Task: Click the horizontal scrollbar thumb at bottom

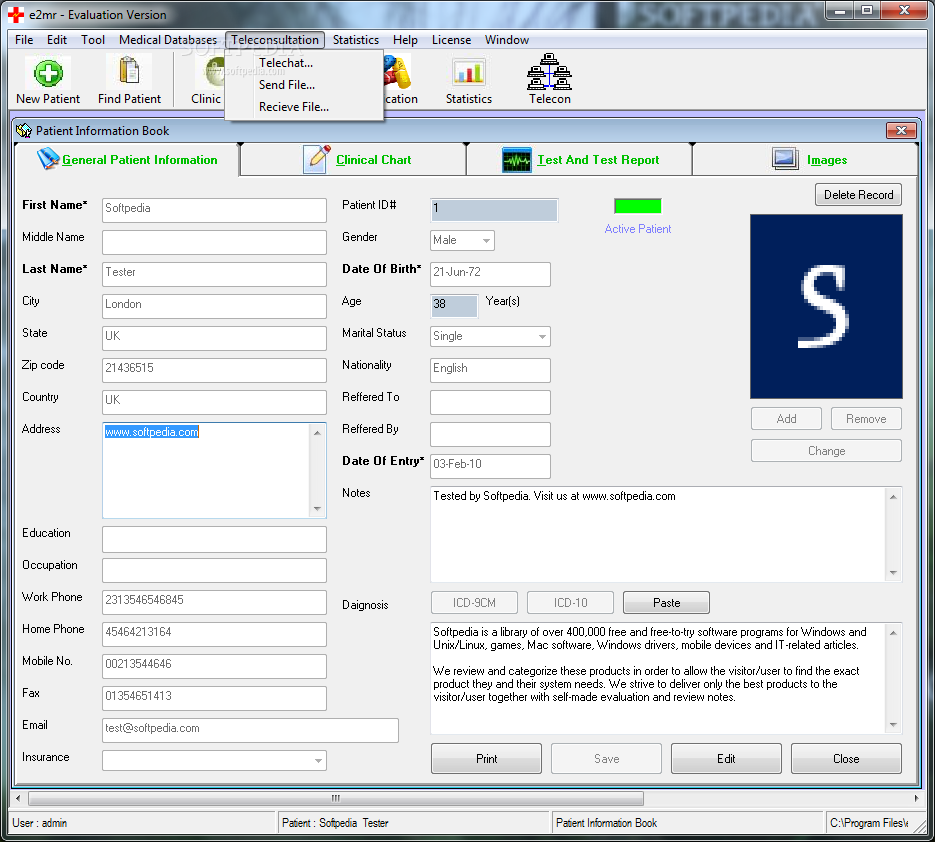Action: click(x=336, y=798)
